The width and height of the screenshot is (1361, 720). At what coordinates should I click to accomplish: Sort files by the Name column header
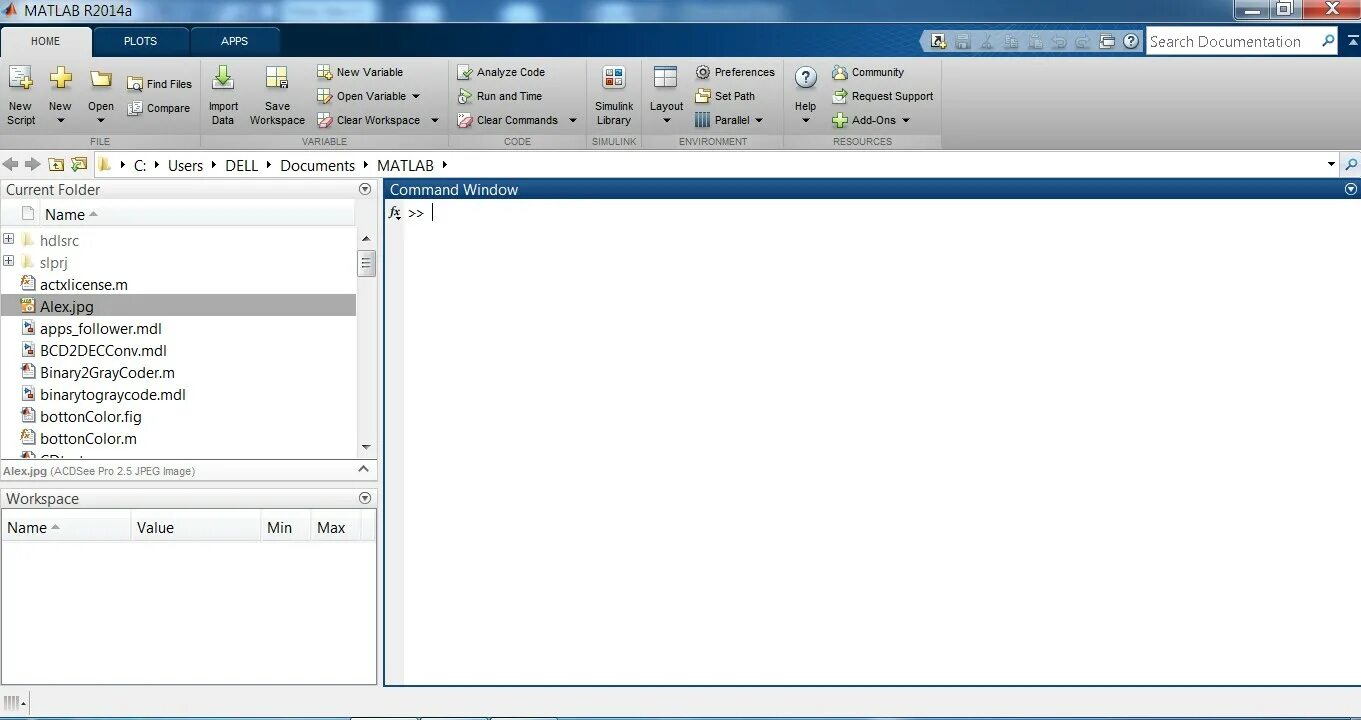click(x=65, y=215)
